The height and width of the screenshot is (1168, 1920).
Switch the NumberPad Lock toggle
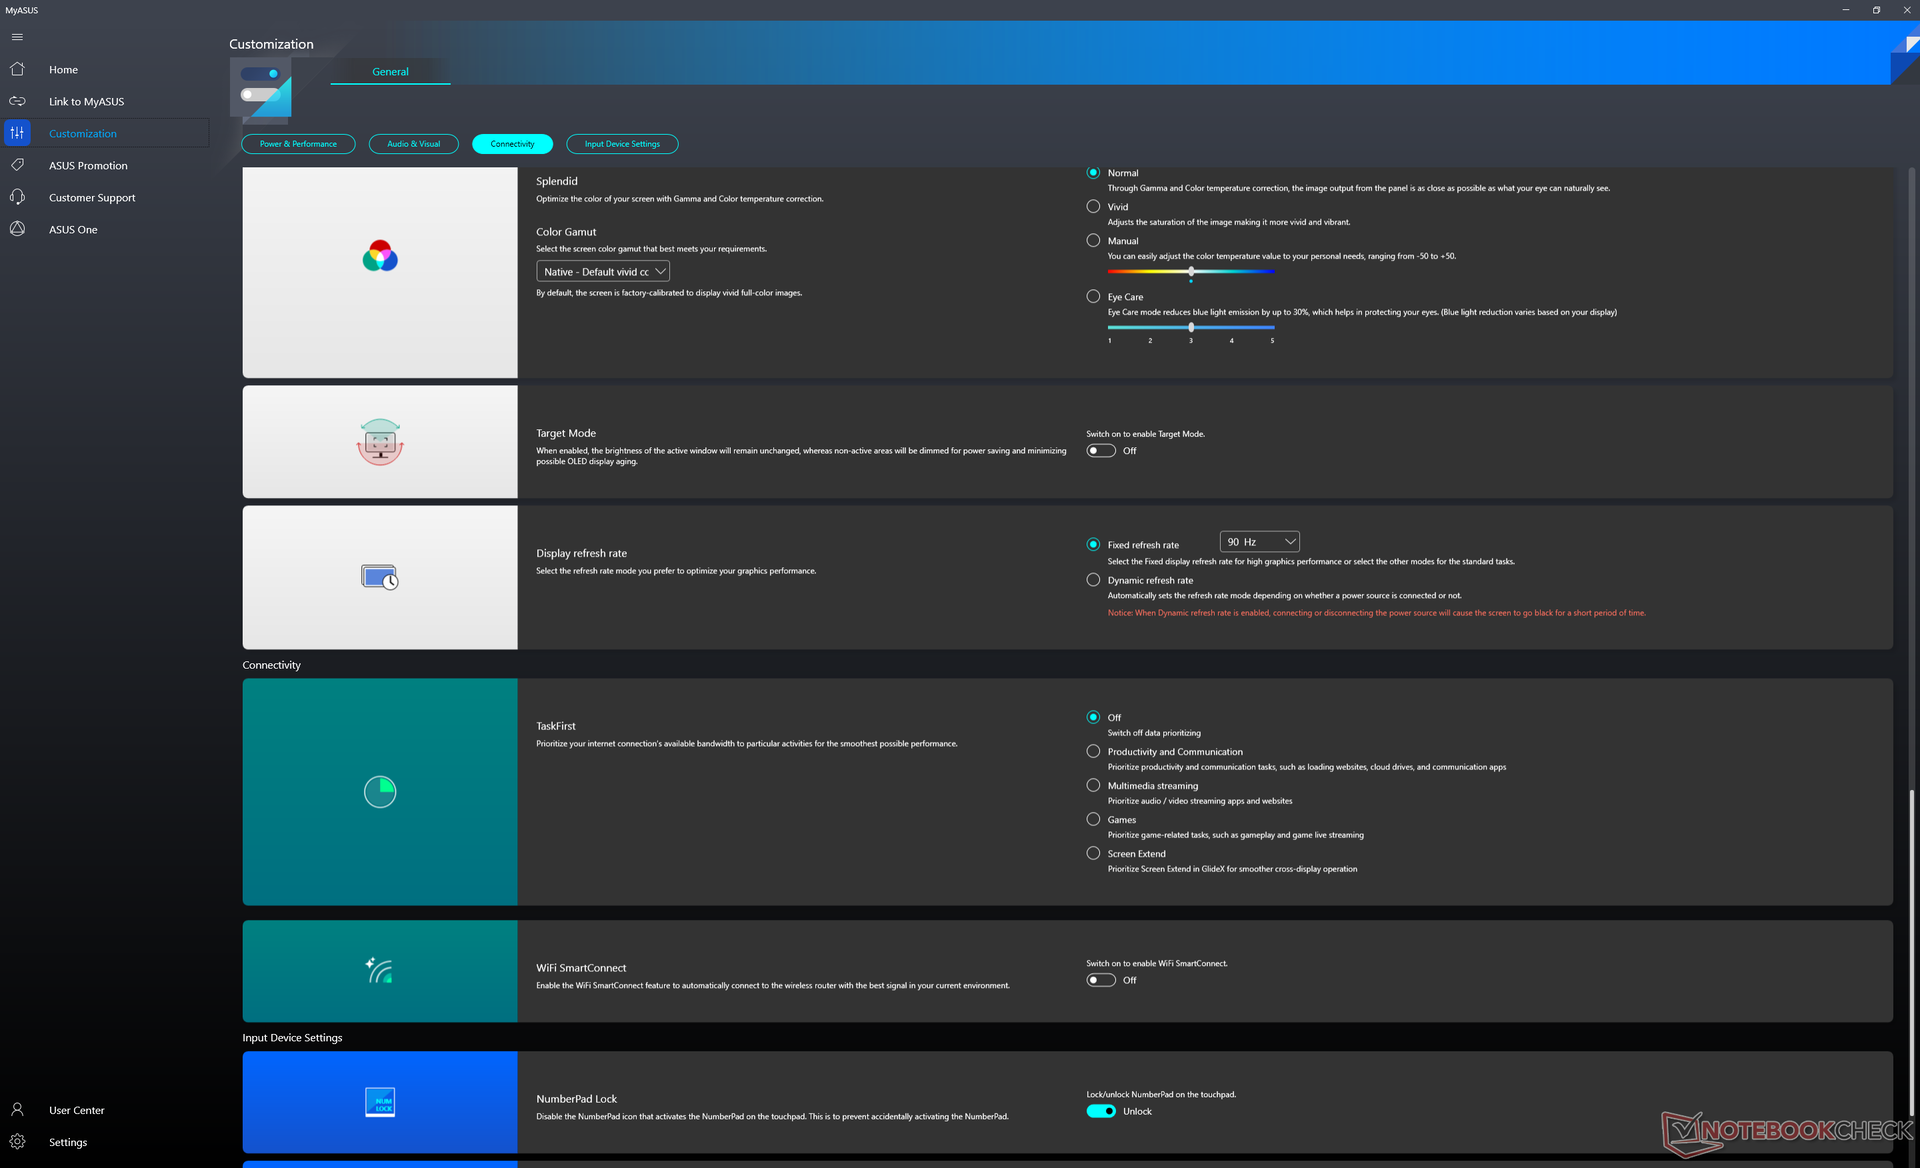(1101, 1111)
